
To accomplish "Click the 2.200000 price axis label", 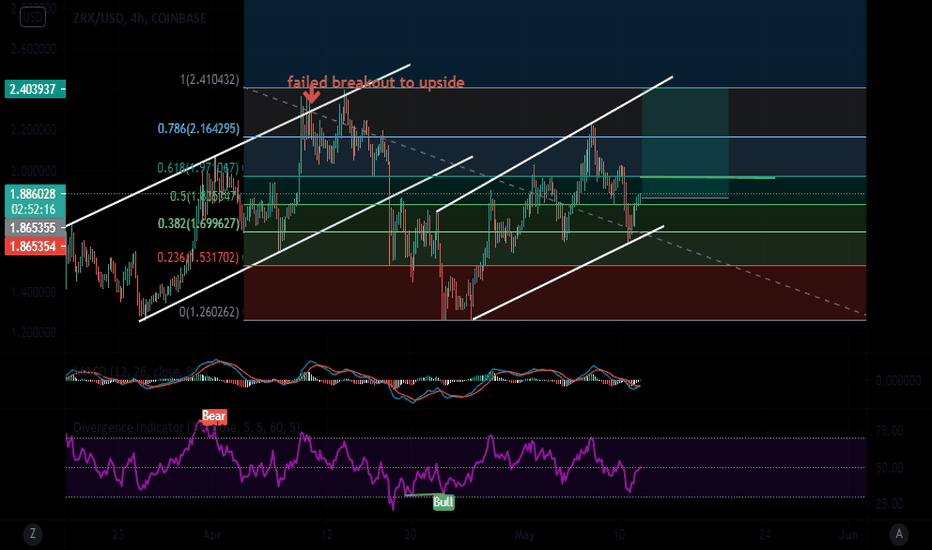I will [34, 130].
